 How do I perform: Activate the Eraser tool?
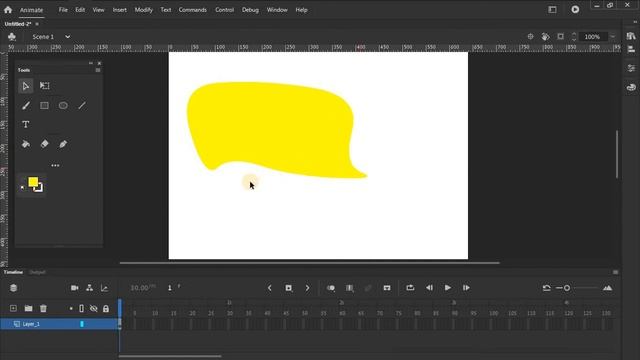pyautogui.click(x=44, y=144)
